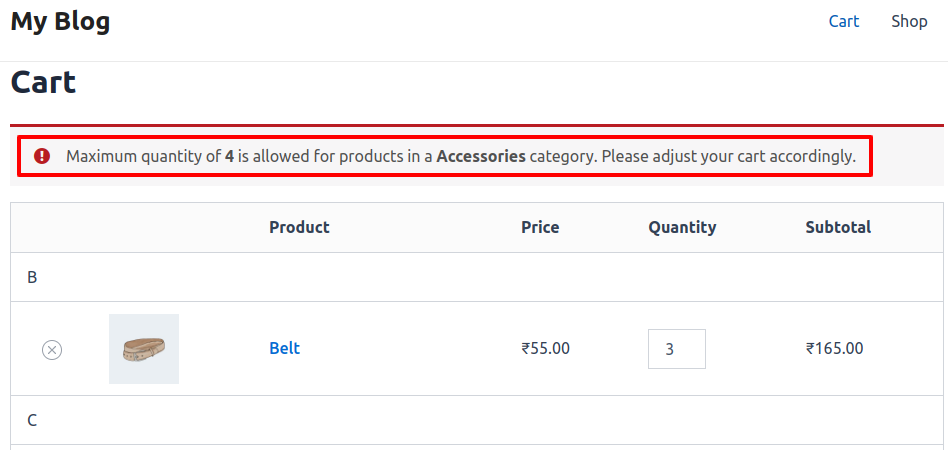Click the Belt subtotal ₹165.00
Viewport: 948px width, 450px height.
(x=834, y=349)
